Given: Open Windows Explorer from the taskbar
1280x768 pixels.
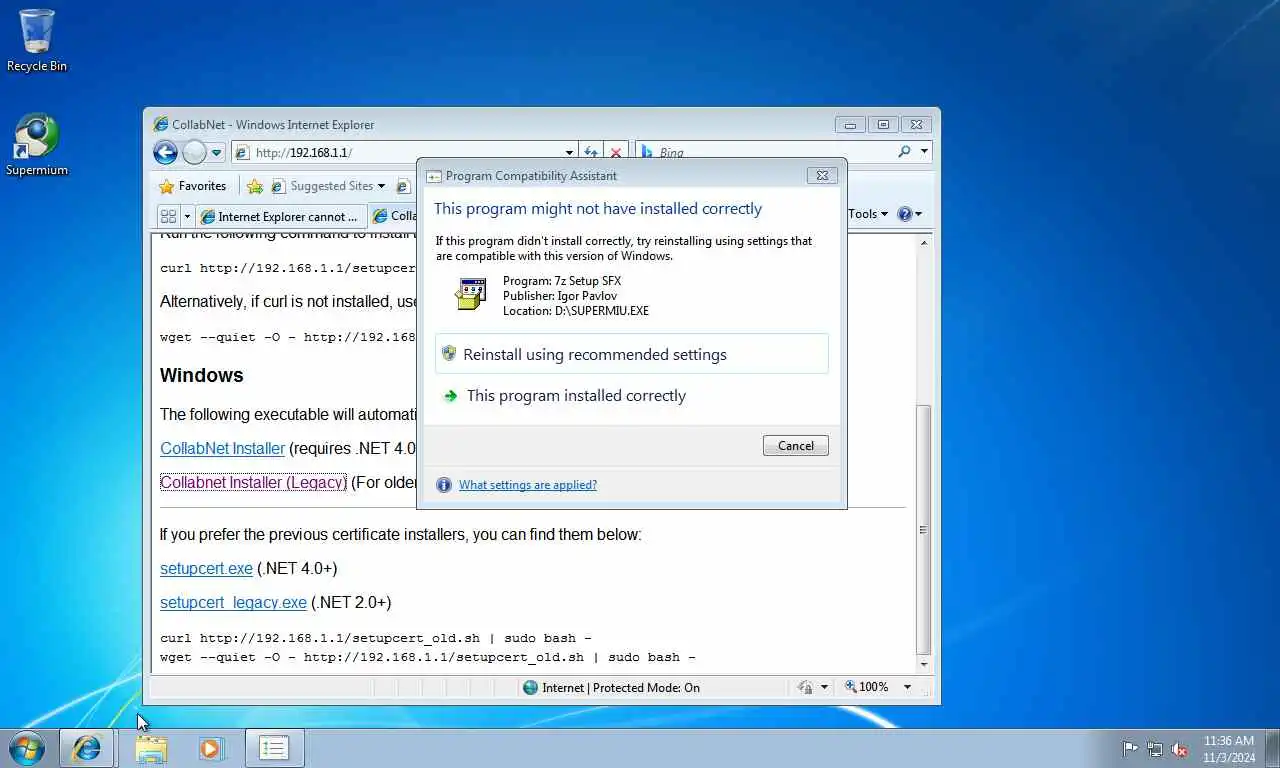Looking at the screenshot, I should (x=151, y=748).
